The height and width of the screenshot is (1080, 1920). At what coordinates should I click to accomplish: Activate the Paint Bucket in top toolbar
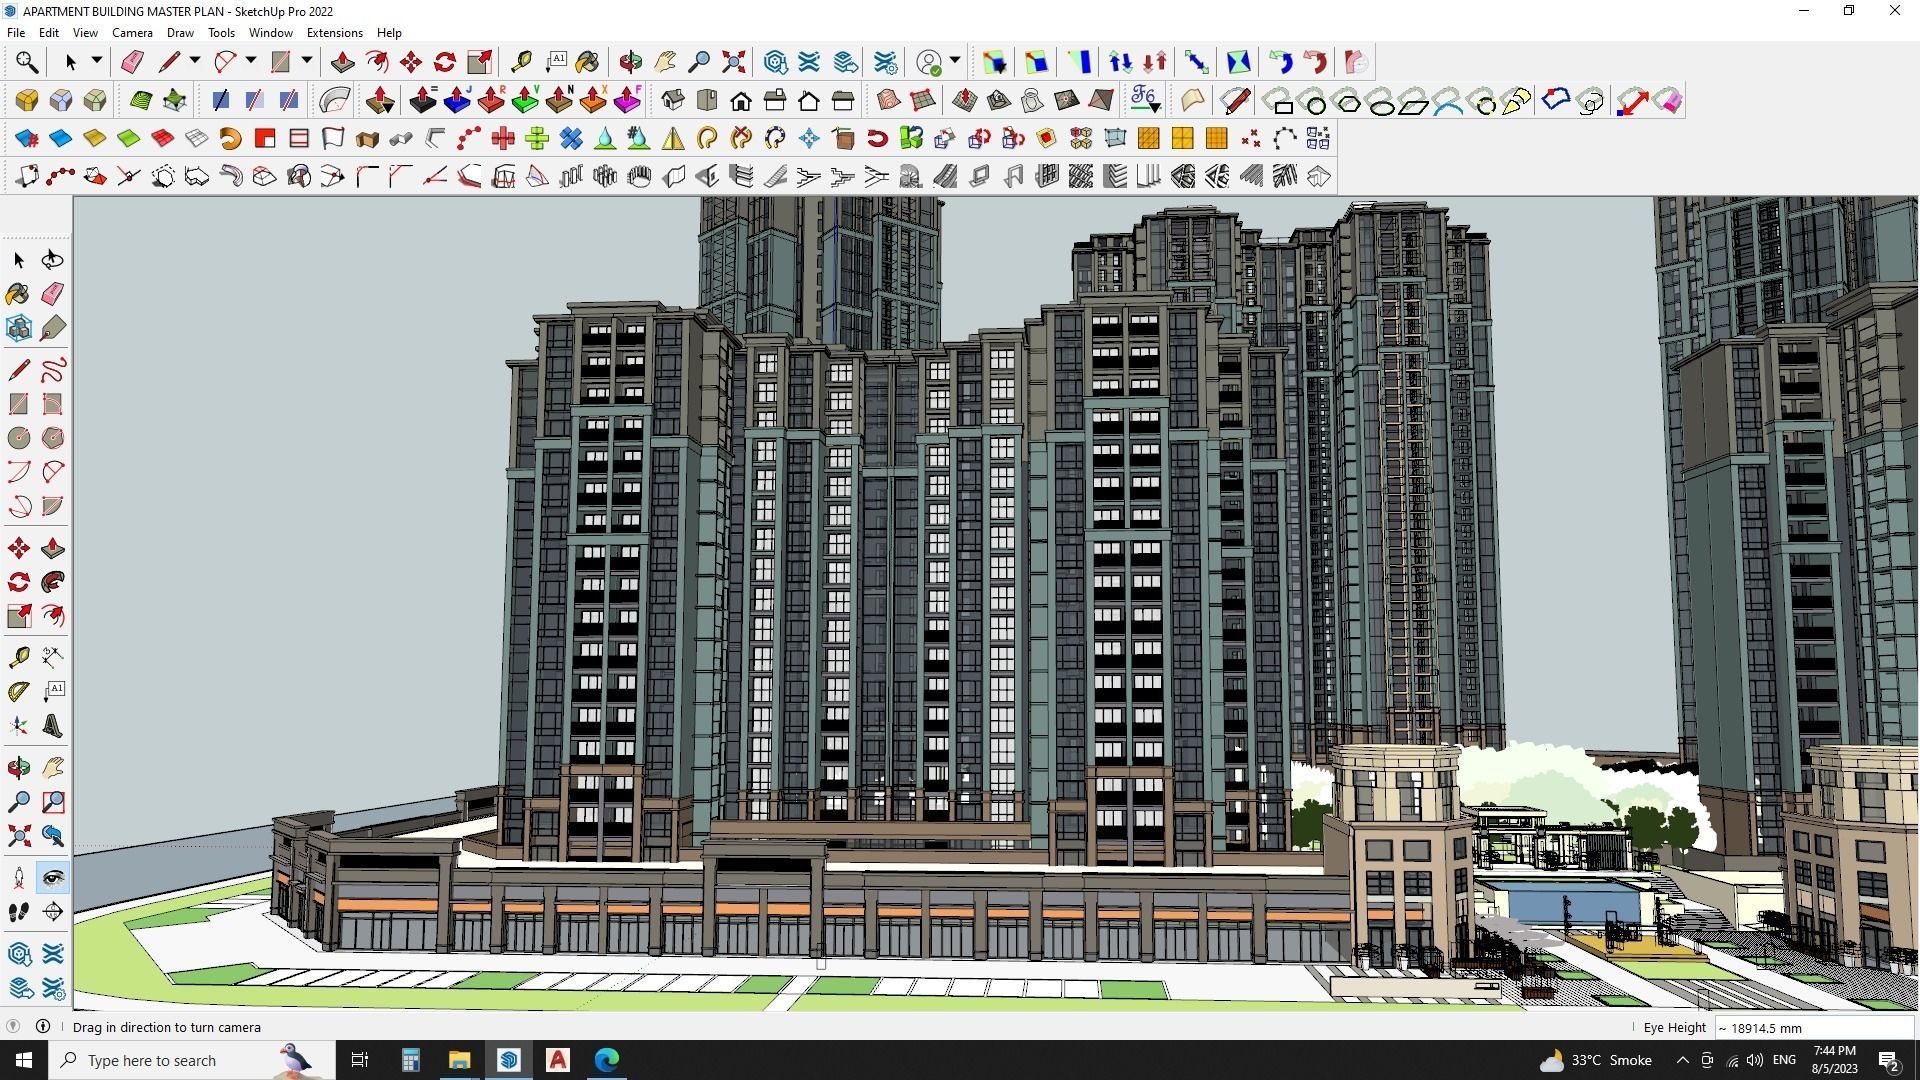[x=587, y=62]
